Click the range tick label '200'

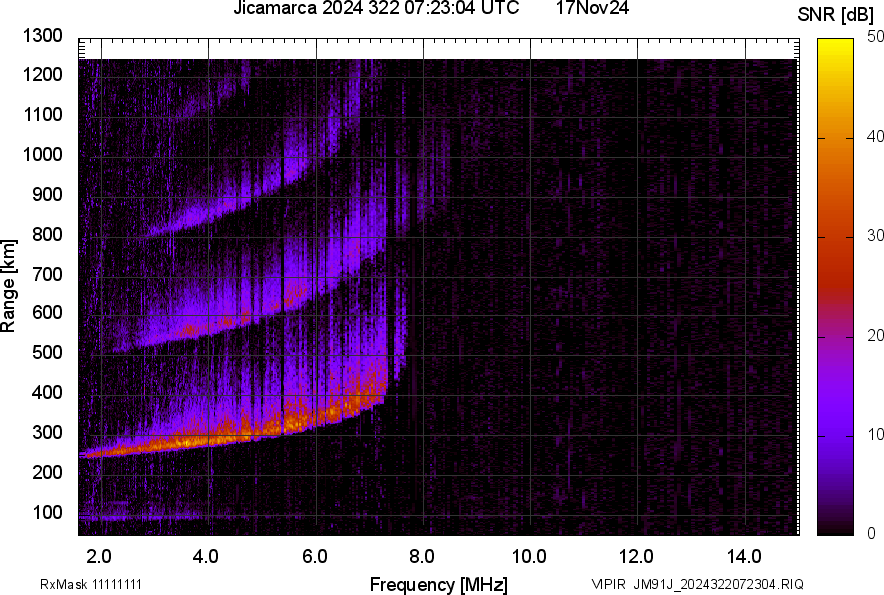tap(47, 472)
